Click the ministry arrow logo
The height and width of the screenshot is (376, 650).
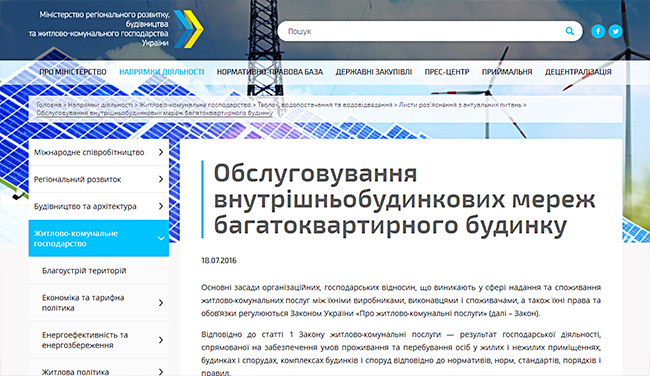pos(189,29)
